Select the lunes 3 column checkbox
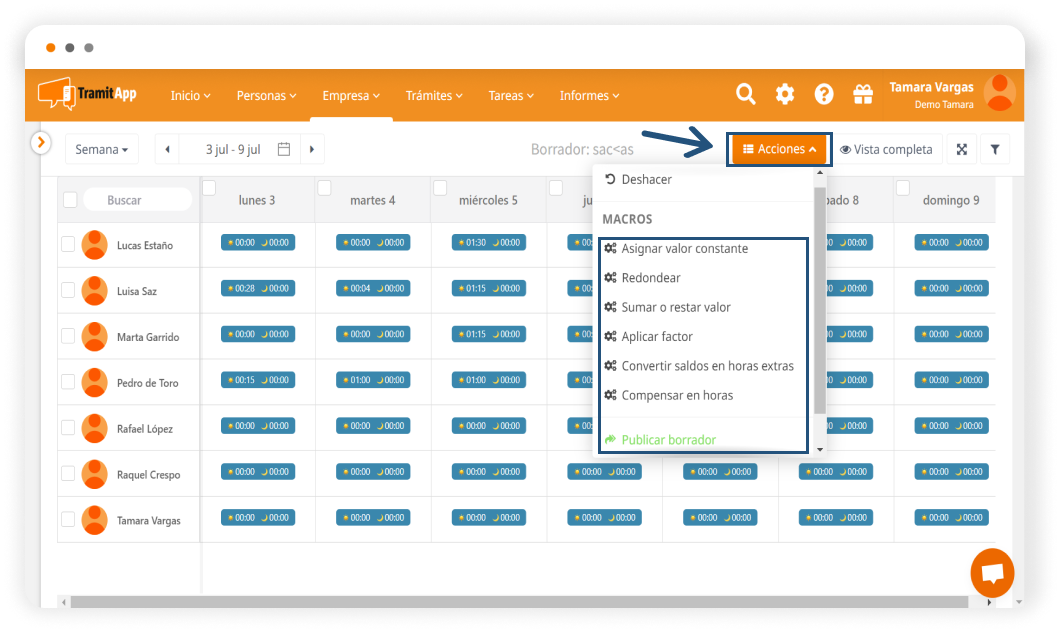 tap(209, 188)
